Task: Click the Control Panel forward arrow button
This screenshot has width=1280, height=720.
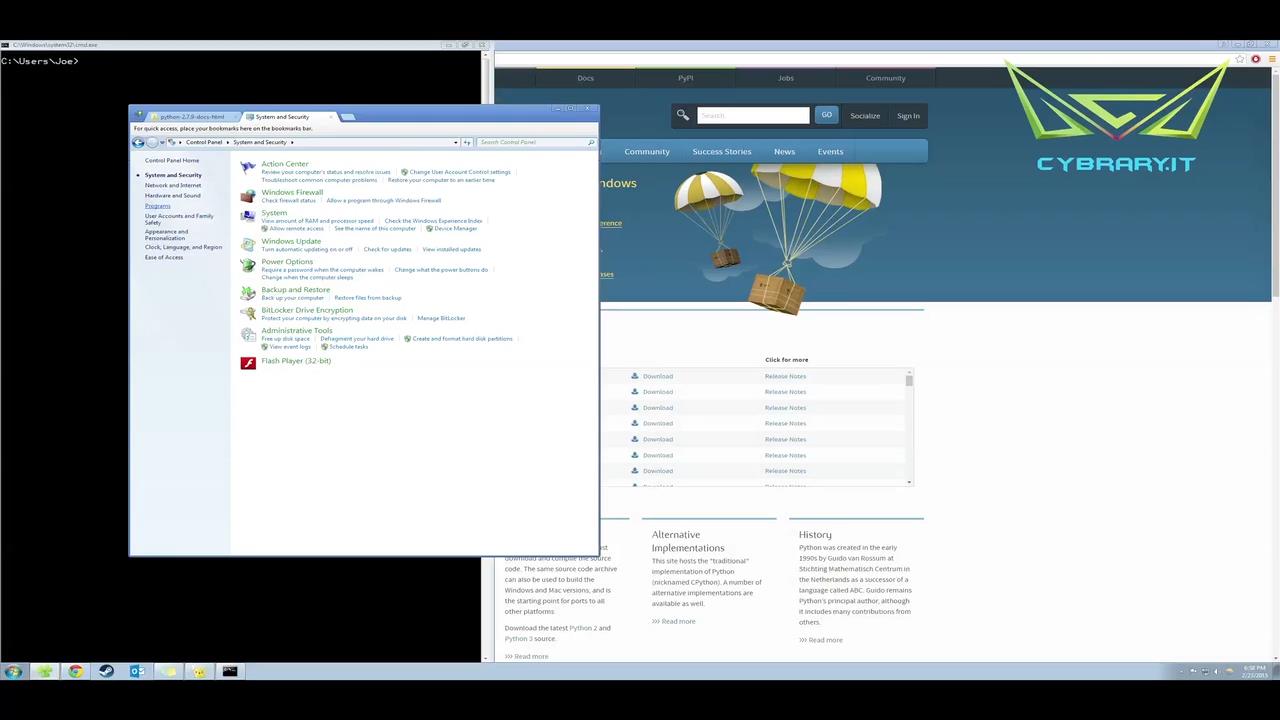Action: tap(152, 142)
